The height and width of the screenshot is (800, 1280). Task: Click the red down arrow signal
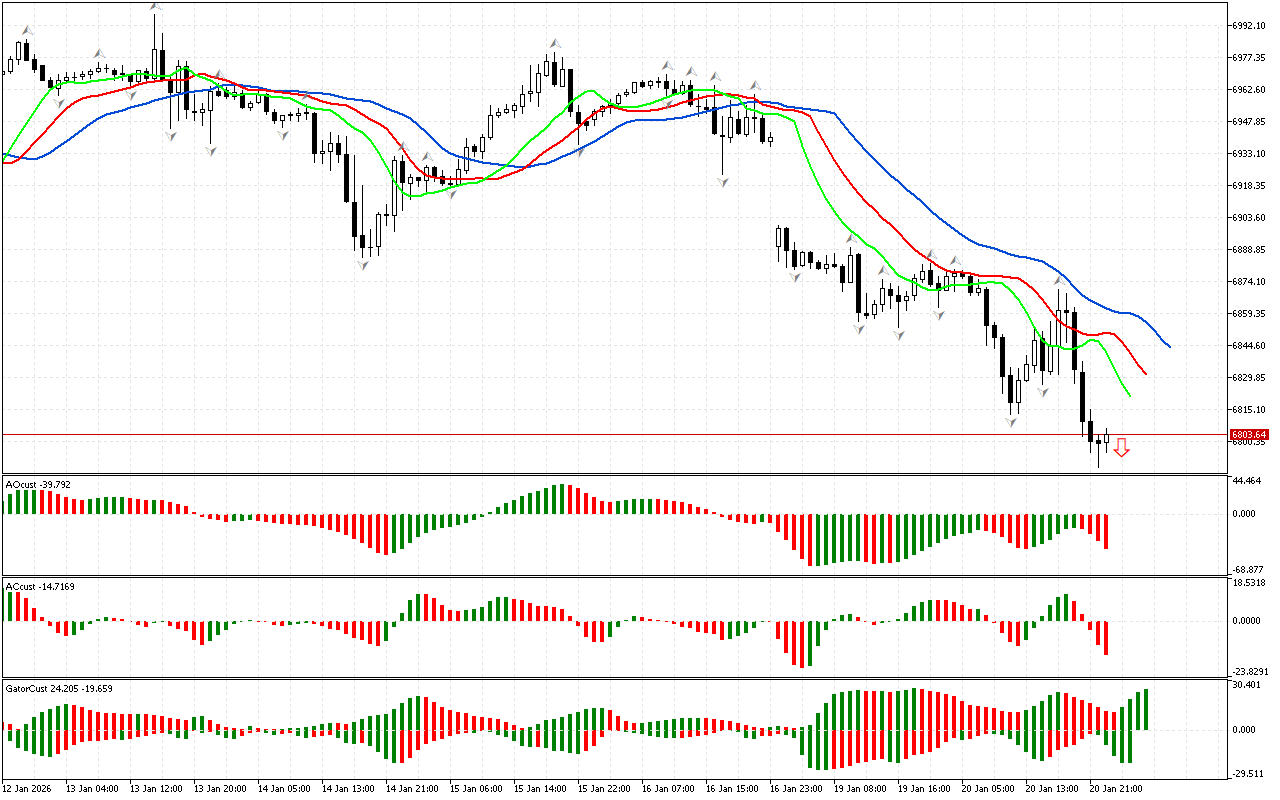coord(1121,447)
